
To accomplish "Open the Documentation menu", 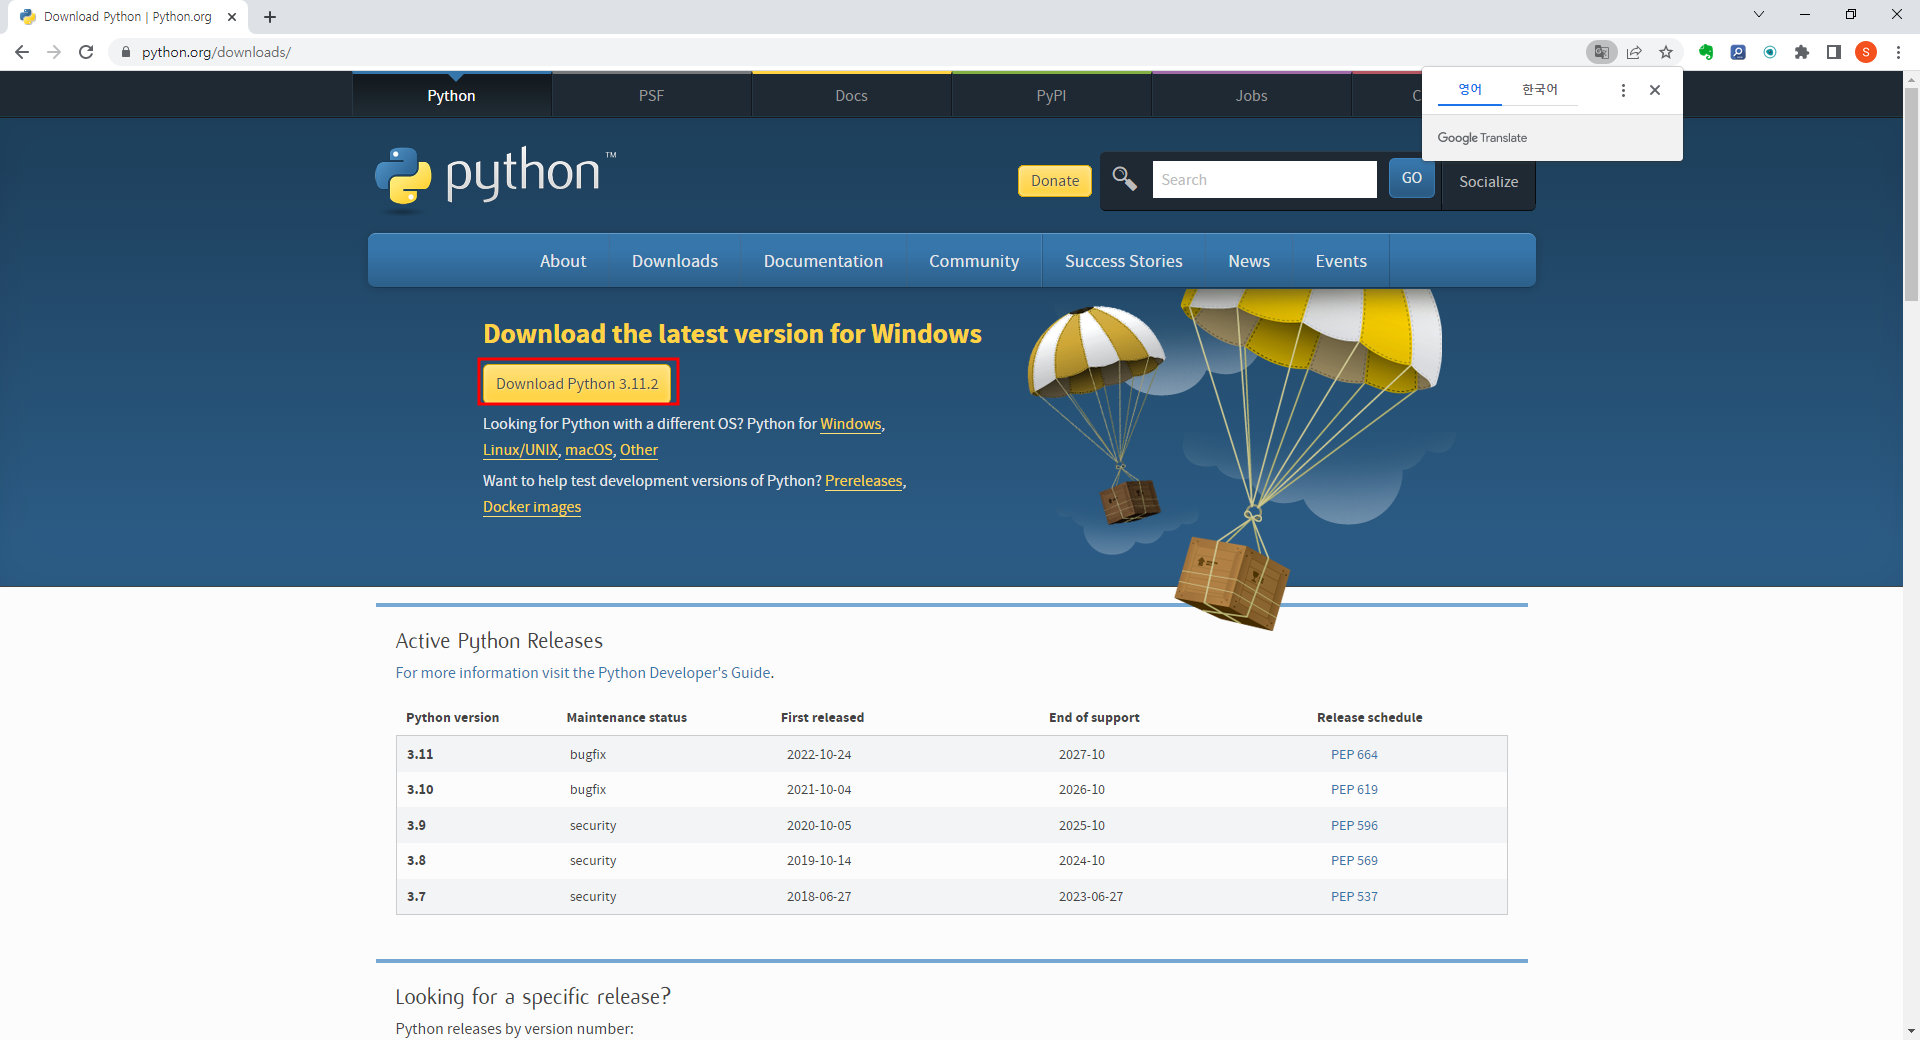I will pos(823,261).
